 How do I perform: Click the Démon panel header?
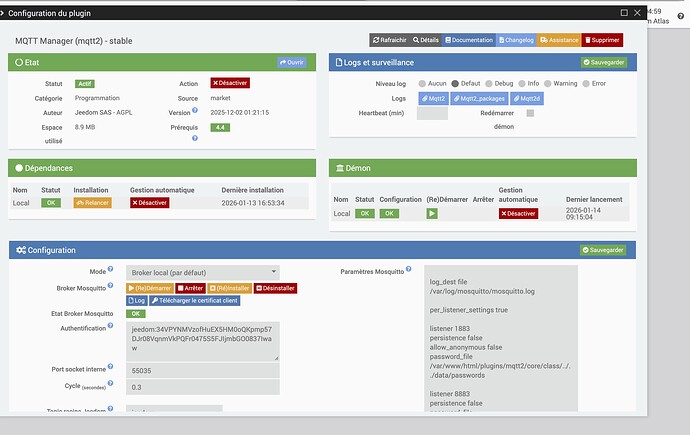click(483, 168)
